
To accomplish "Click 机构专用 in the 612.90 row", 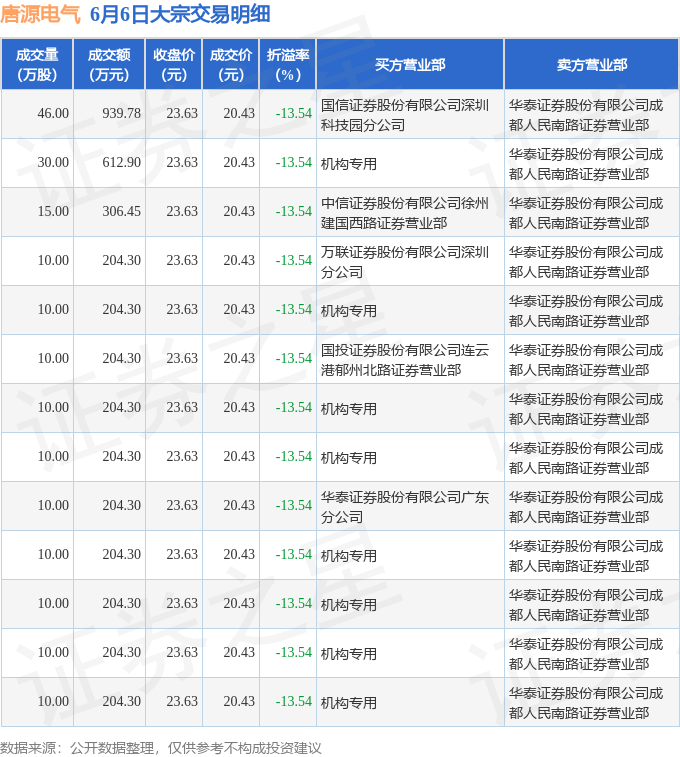I will (x=348, y=164).
